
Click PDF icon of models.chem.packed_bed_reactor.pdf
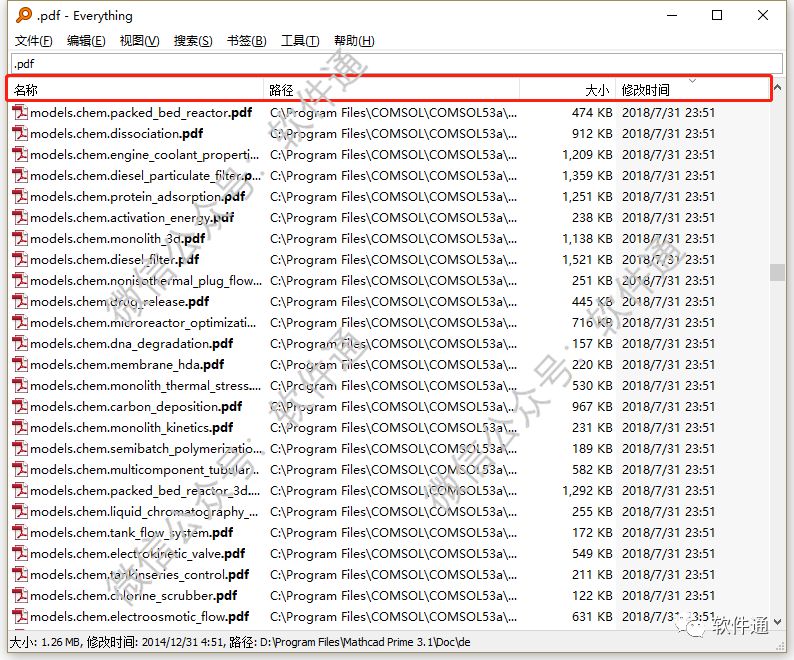(x=20, y=112)
